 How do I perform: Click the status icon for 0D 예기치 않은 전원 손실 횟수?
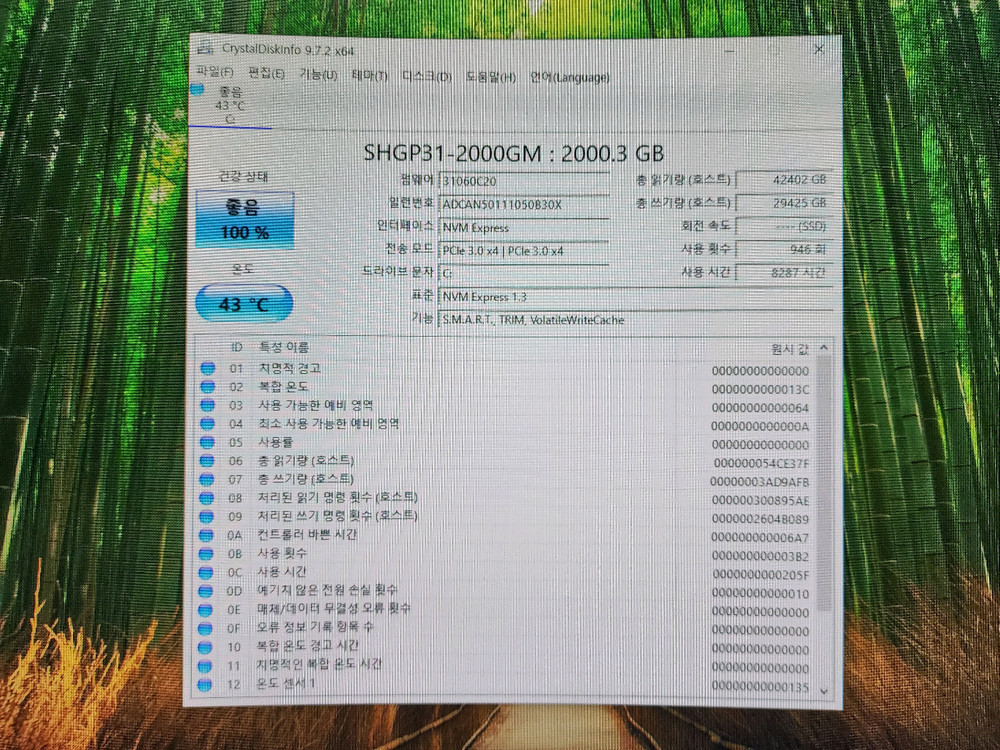click(205, 591)
